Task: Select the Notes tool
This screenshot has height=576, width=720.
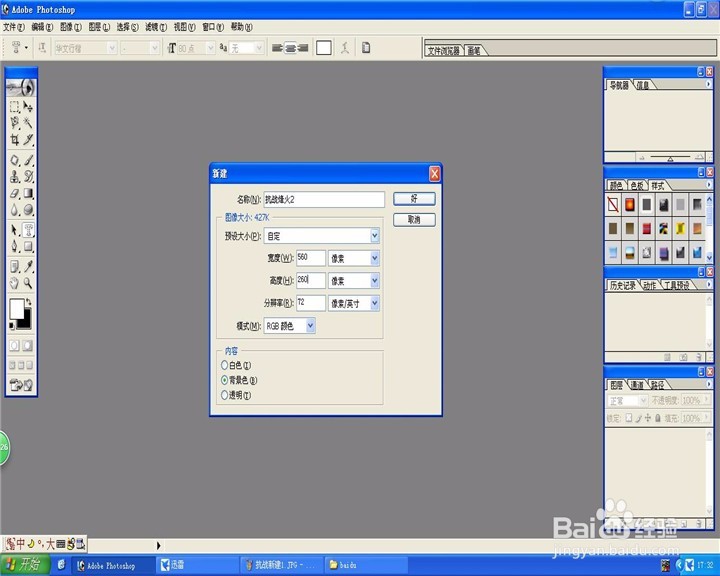Action: 15,266
